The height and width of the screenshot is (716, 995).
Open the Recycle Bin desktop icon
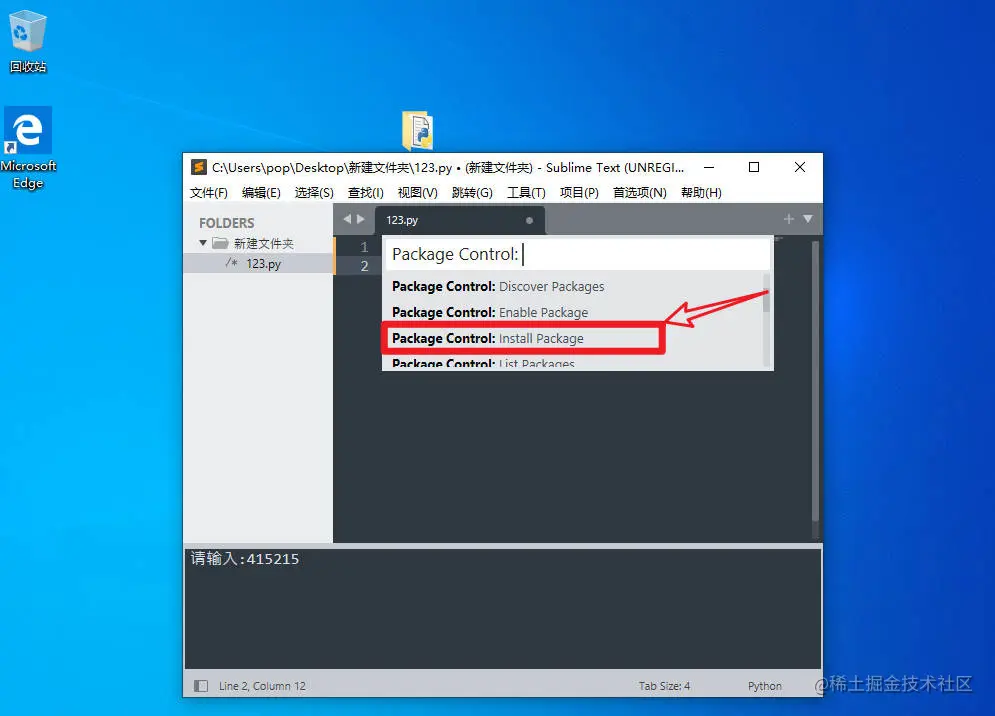pyautogui.click(x=27, y=41)
